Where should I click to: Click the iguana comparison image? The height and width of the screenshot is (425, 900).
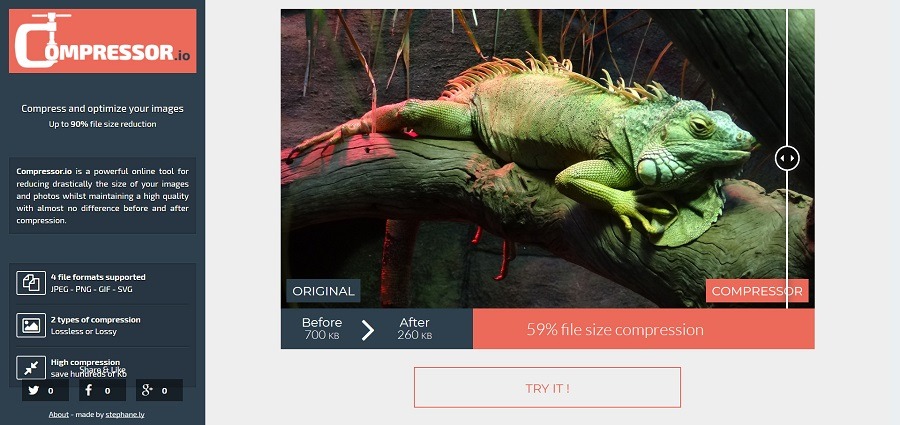pos(548,159)
